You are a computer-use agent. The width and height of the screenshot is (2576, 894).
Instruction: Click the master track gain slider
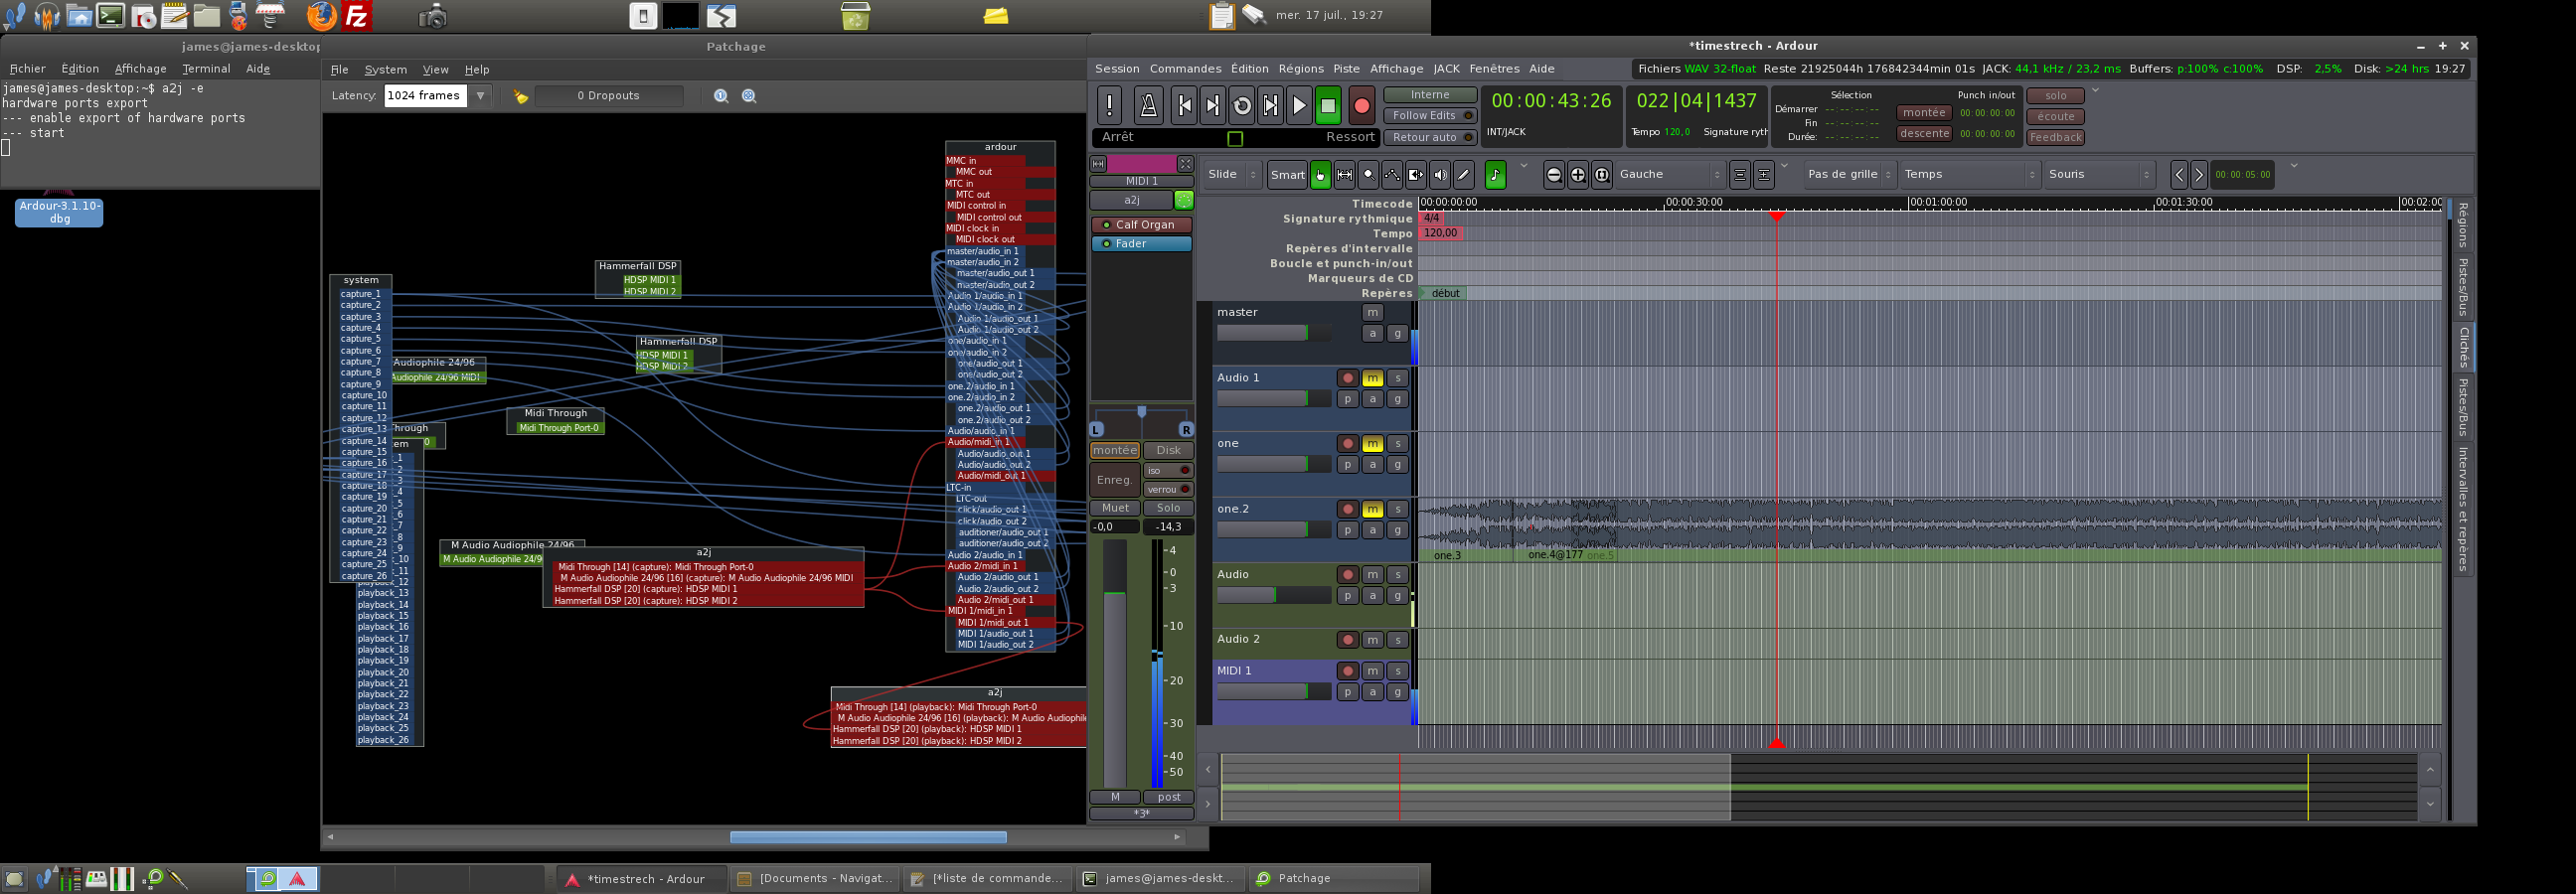tap(1263, 333)
